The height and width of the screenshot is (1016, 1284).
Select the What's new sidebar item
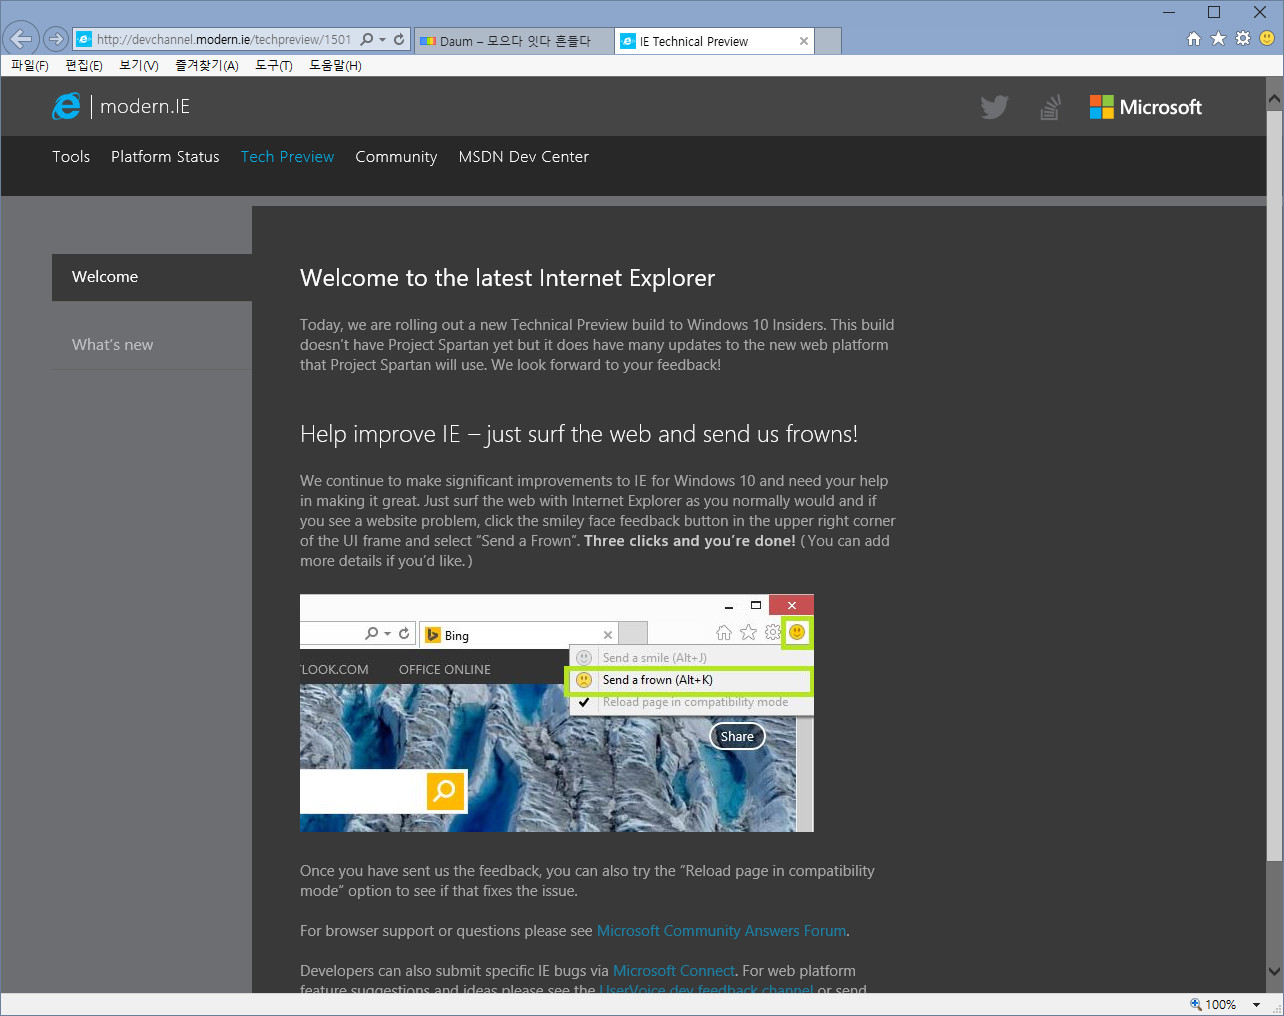pos(152,345)
